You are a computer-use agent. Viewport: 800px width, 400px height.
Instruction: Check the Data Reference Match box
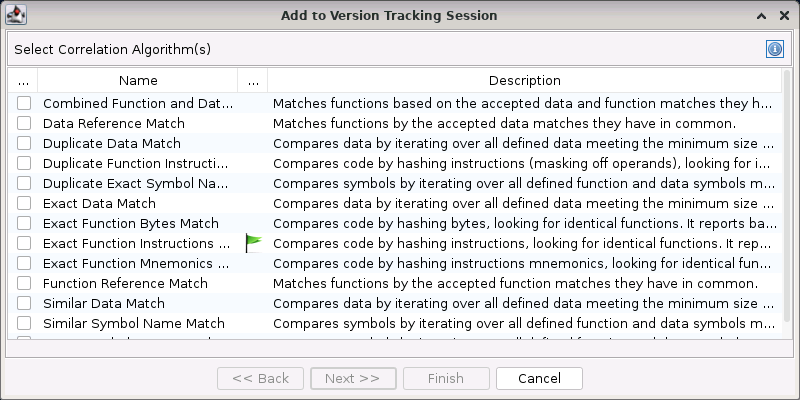23,123
